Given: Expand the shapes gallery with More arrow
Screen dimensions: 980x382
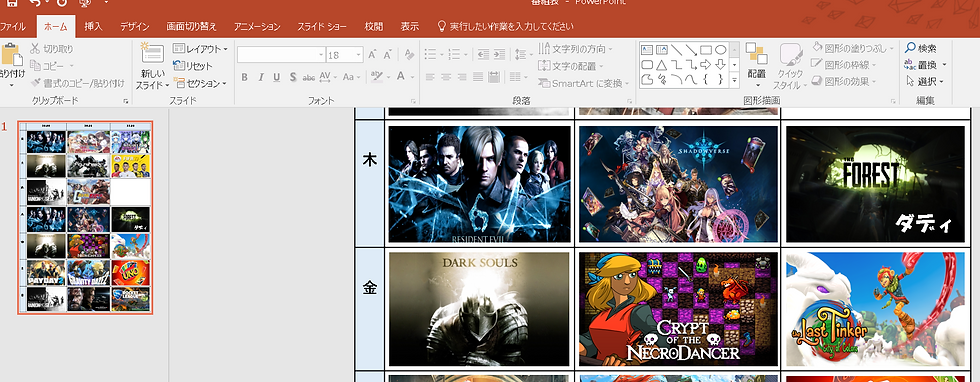Looking at the screenshot, I should 734,79.
